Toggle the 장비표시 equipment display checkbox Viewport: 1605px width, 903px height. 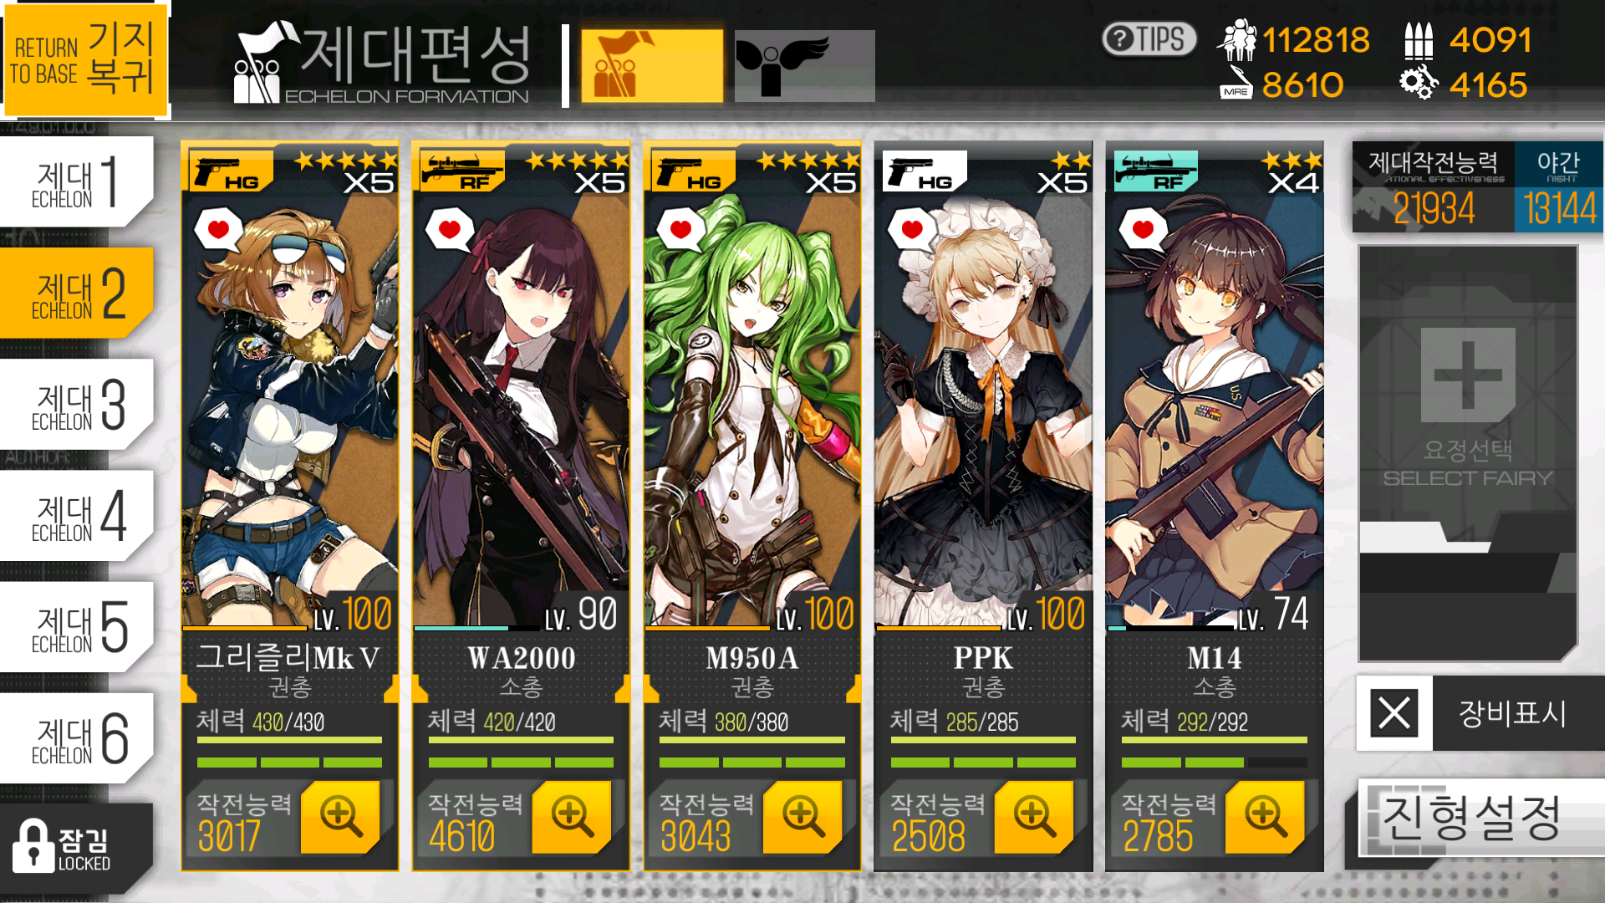tap(1394, 713)
